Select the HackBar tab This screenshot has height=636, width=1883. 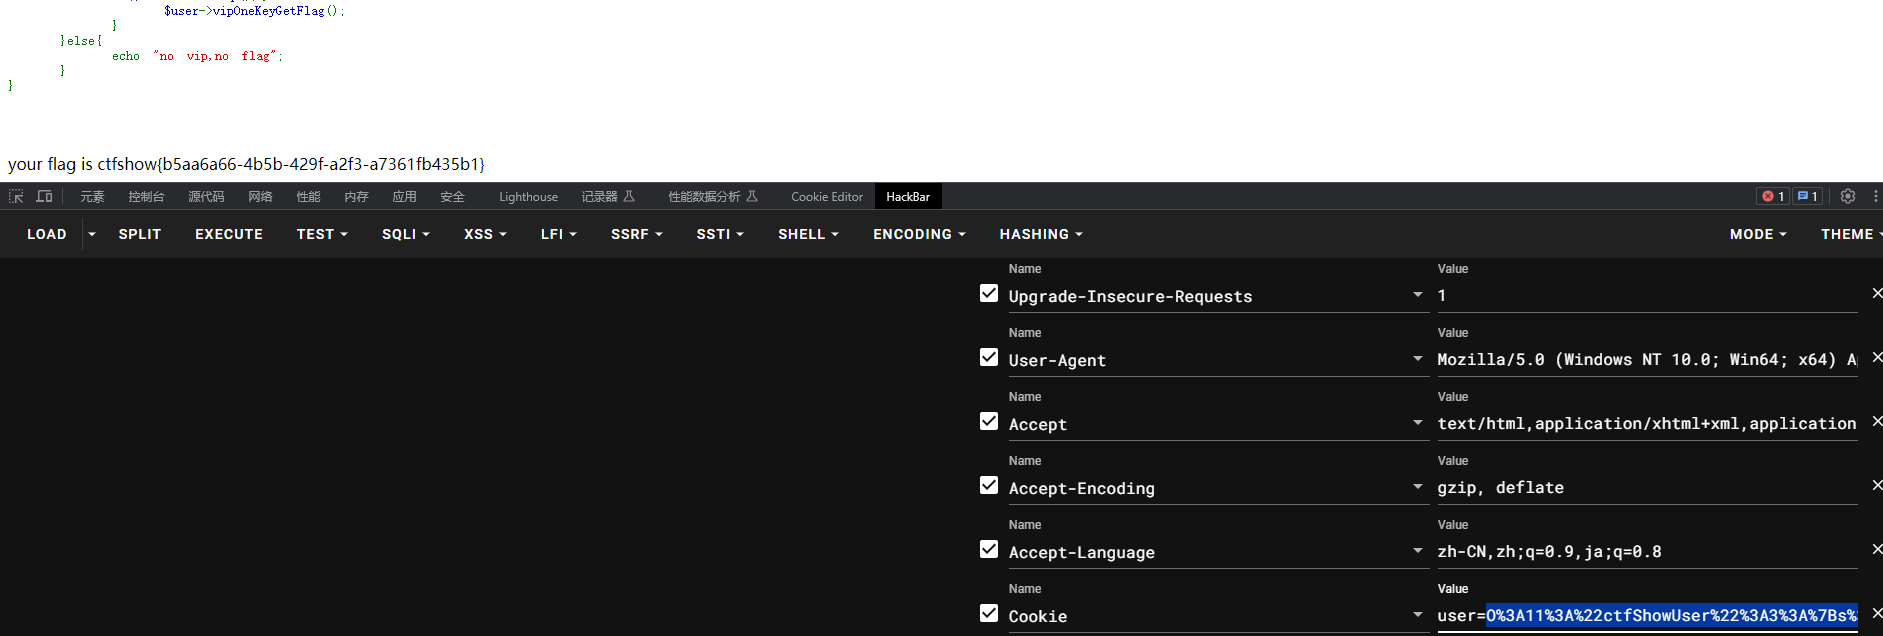pos(908,197)
